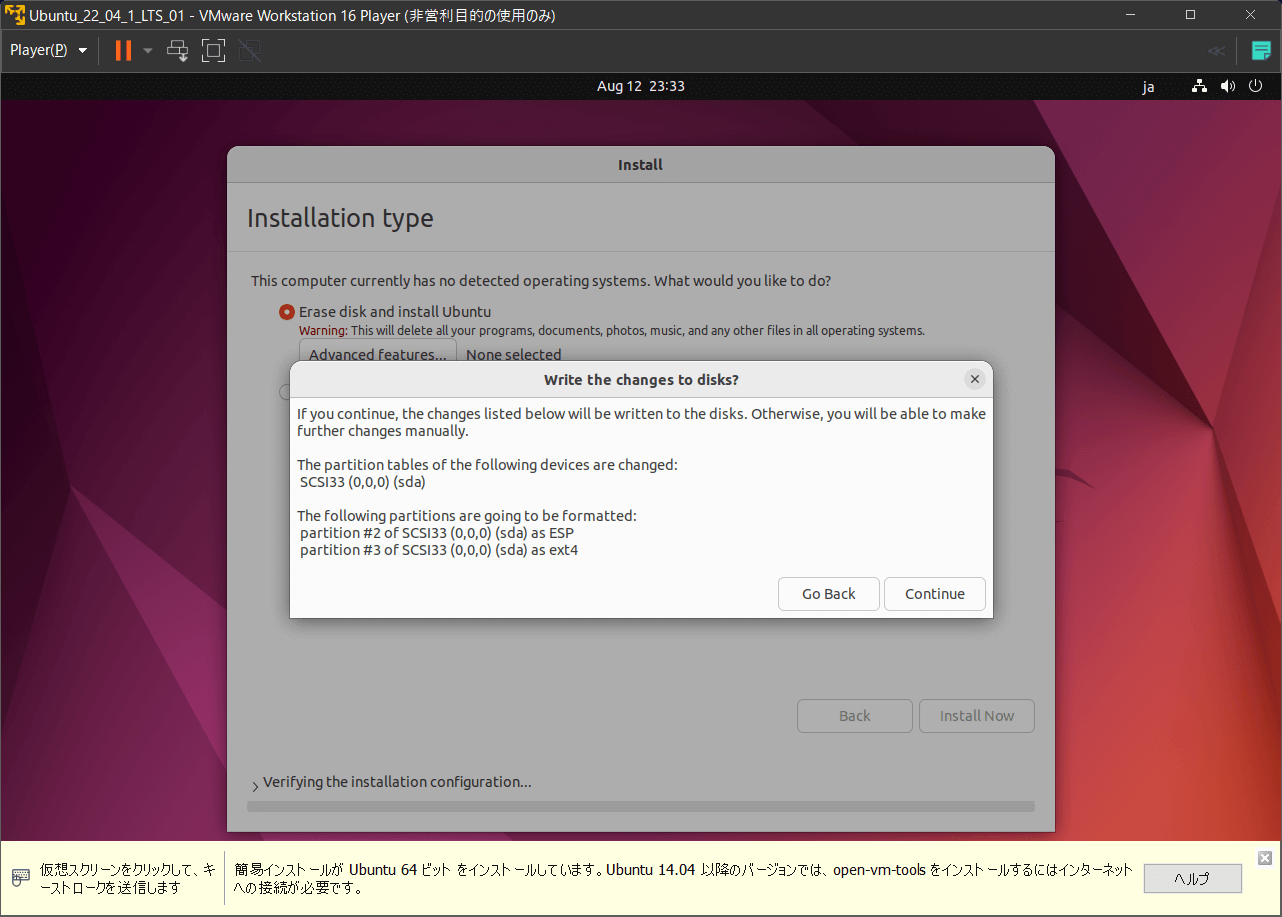Click the Unity mode toolbar icon

point(250,50)
